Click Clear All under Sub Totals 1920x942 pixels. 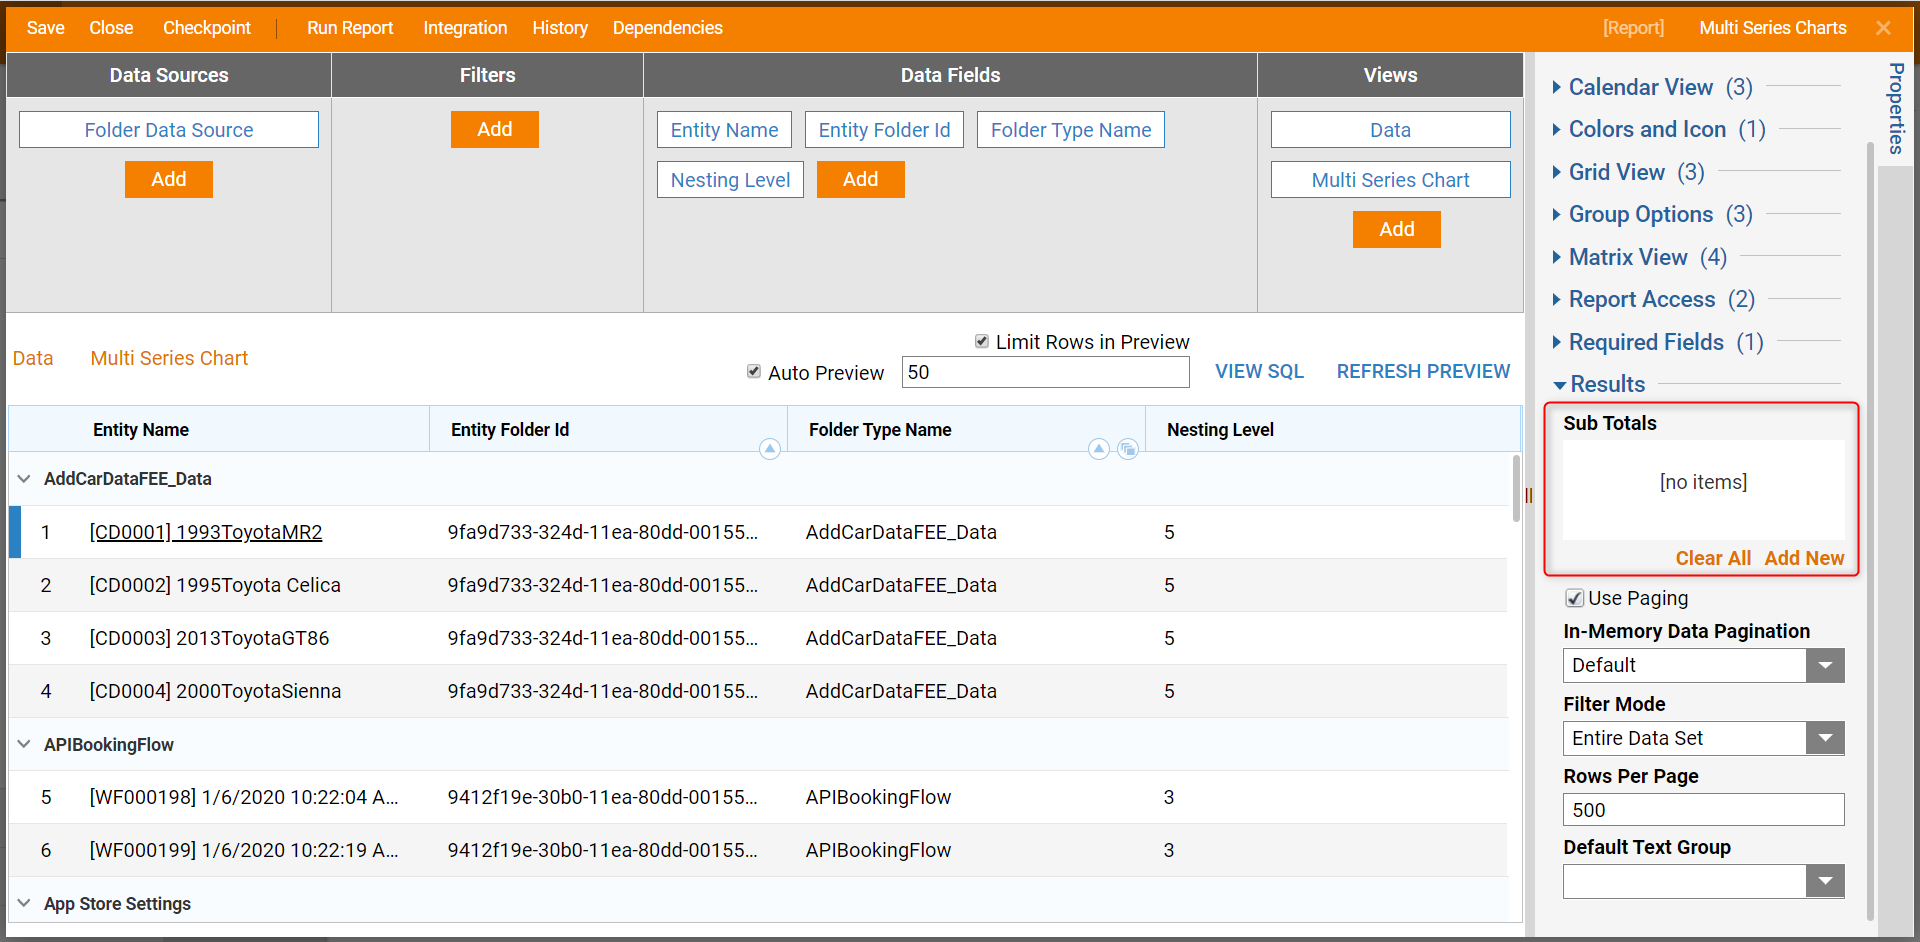(1713, 558)
